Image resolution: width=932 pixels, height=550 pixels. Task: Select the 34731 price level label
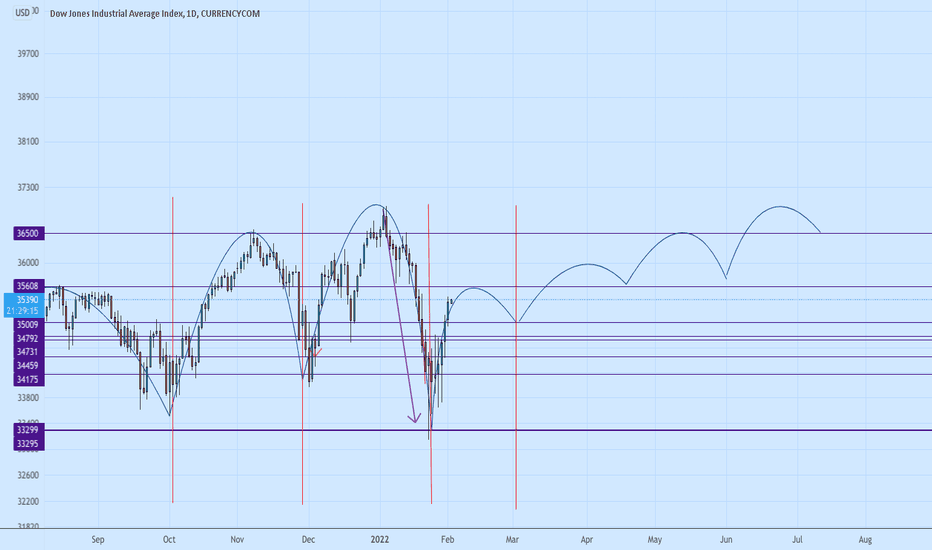coord(29,352)
